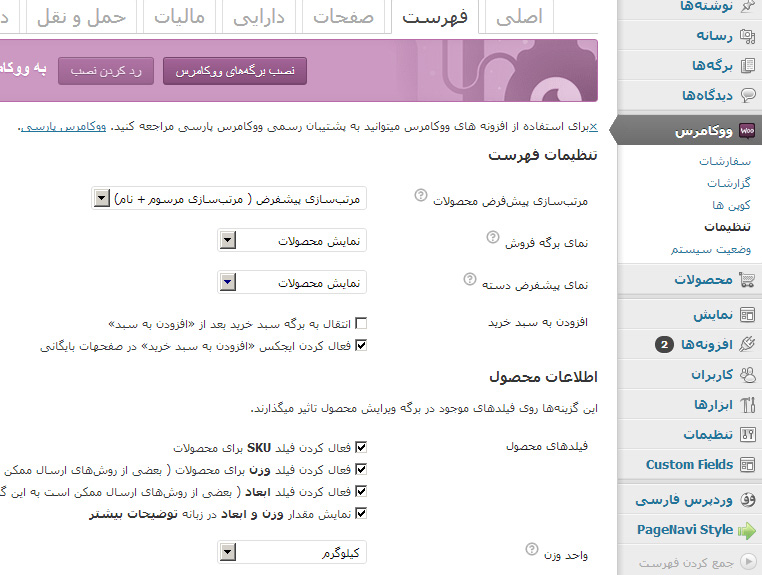Click the WooCommerce logo icon in sidebar
The height and width of the screenshot is (575, 762).
coord(747,131)
